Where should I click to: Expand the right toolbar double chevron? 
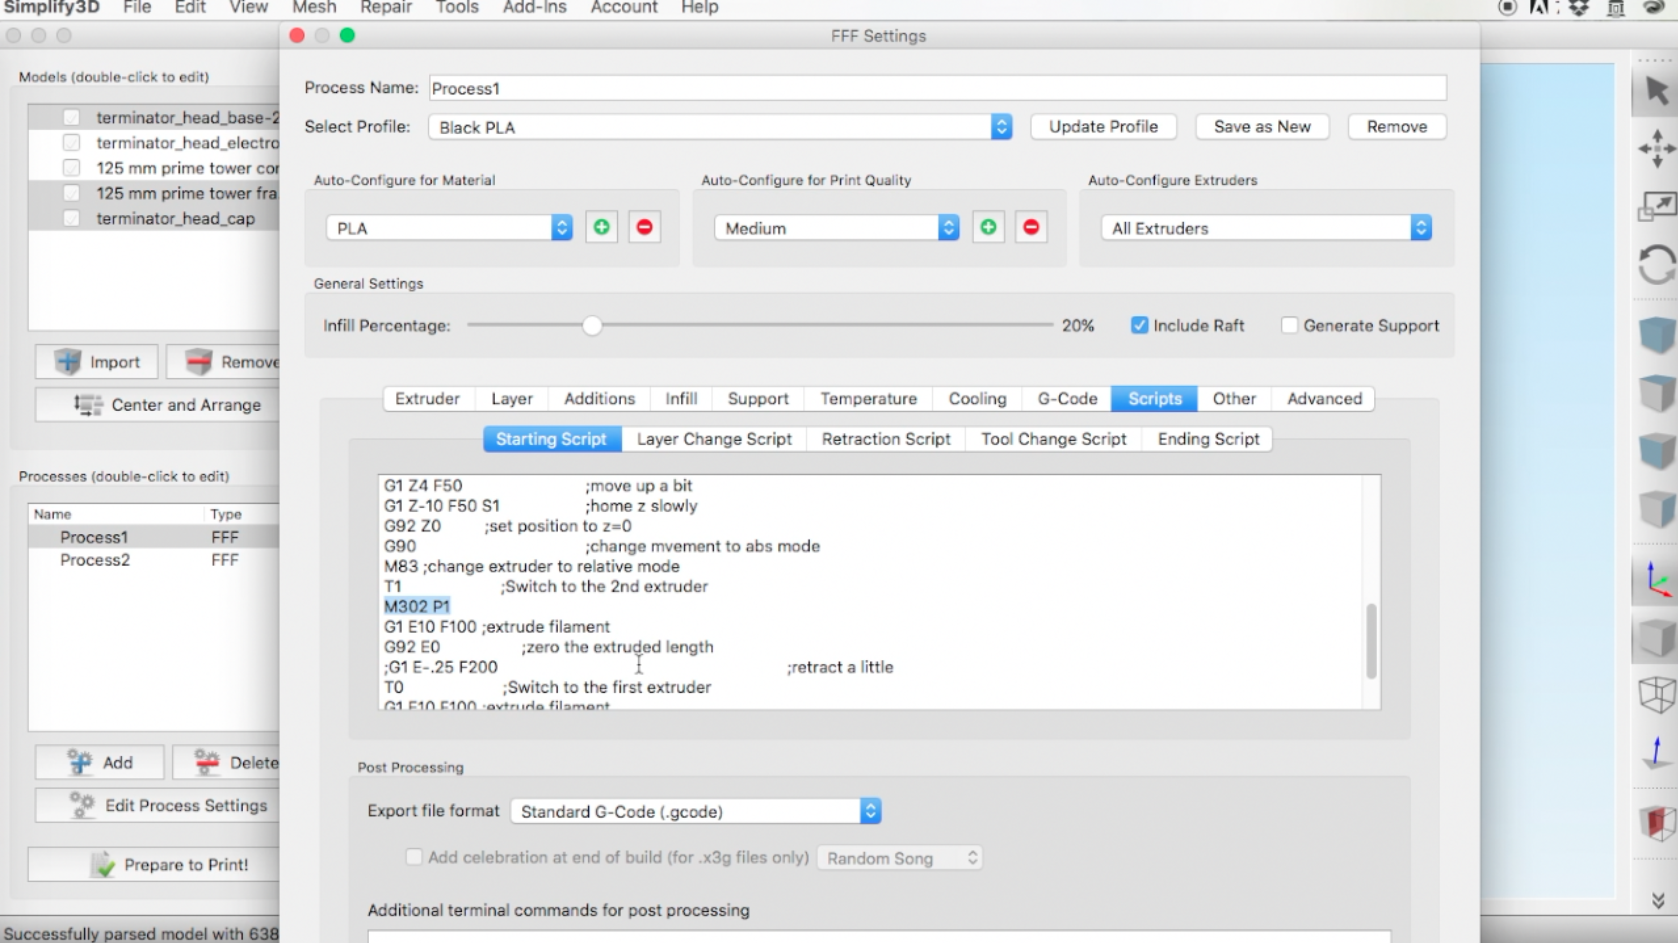pyautogui.click(x=1657, y=900)
